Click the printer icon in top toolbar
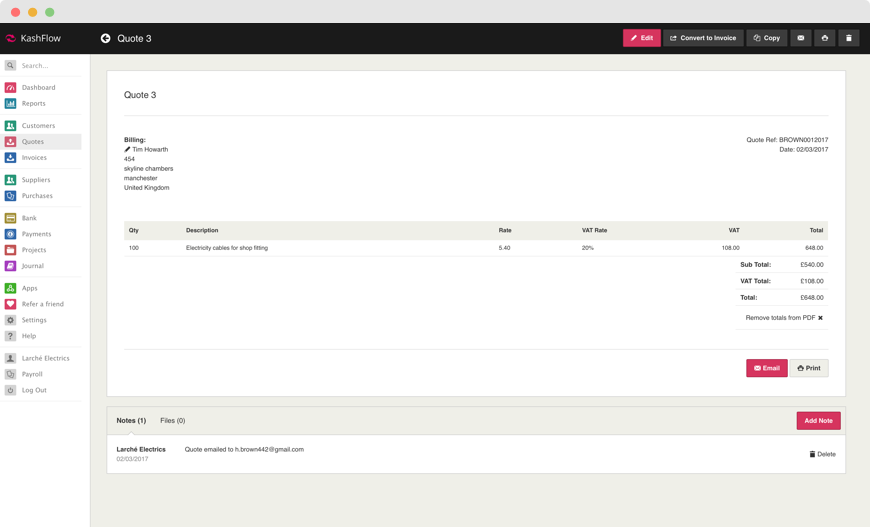The width and height of the screenshot is (870, 527). coord(824,38)
